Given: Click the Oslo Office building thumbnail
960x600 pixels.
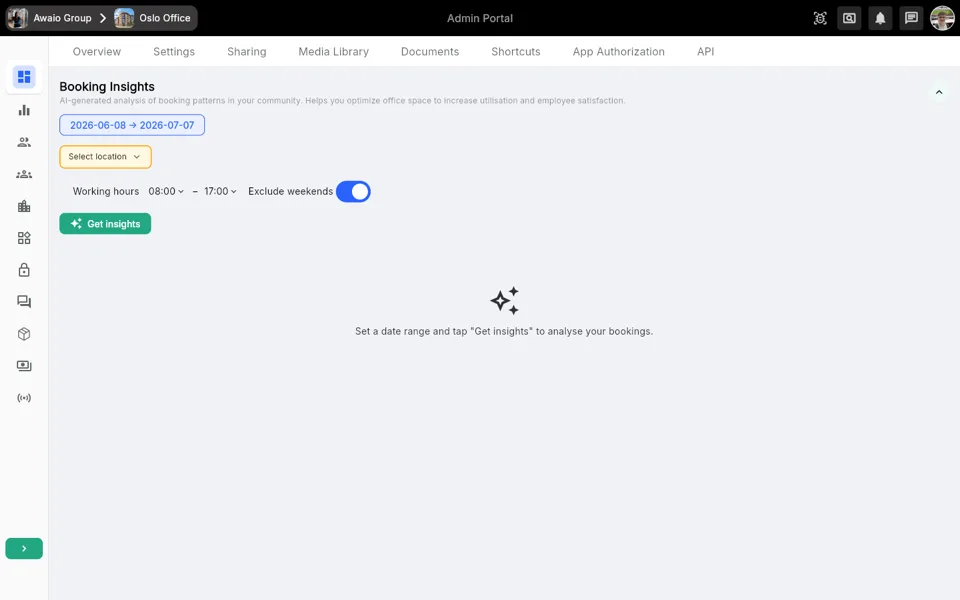Looking at the screenshot, I should 124,18.
